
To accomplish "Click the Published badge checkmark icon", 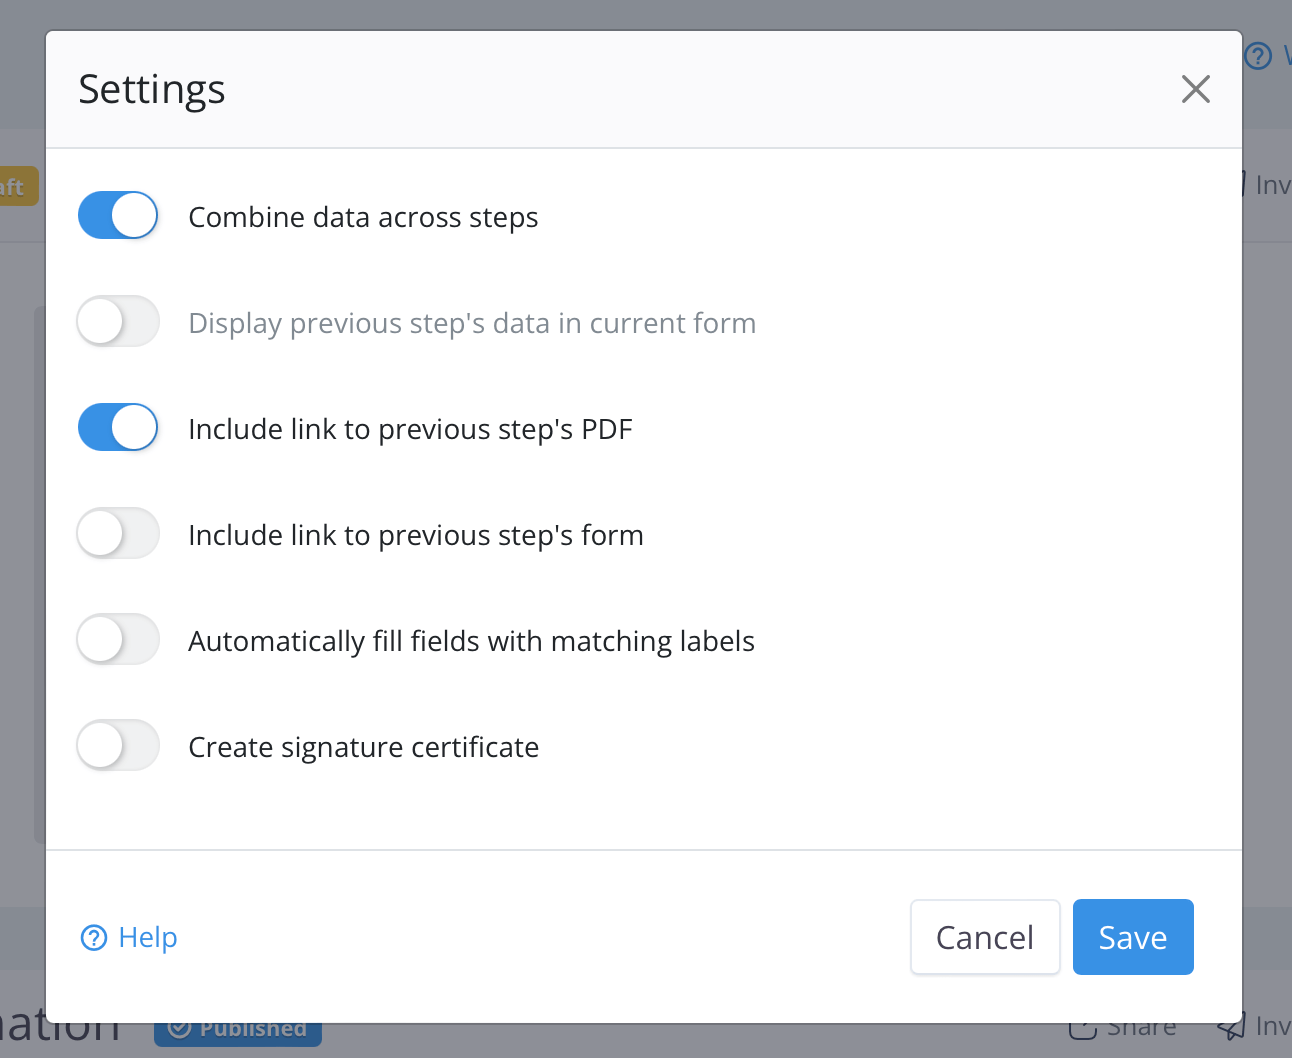I will point(180,1028).
